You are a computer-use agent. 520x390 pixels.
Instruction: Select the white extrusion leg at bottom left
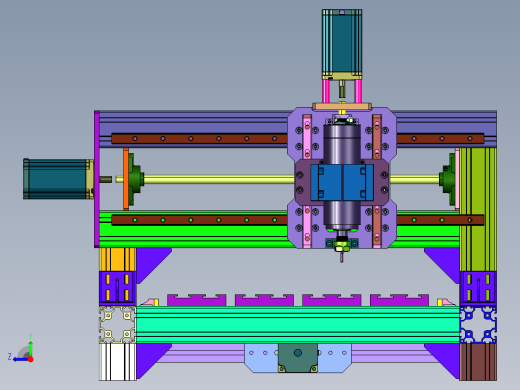click(118, 362)
